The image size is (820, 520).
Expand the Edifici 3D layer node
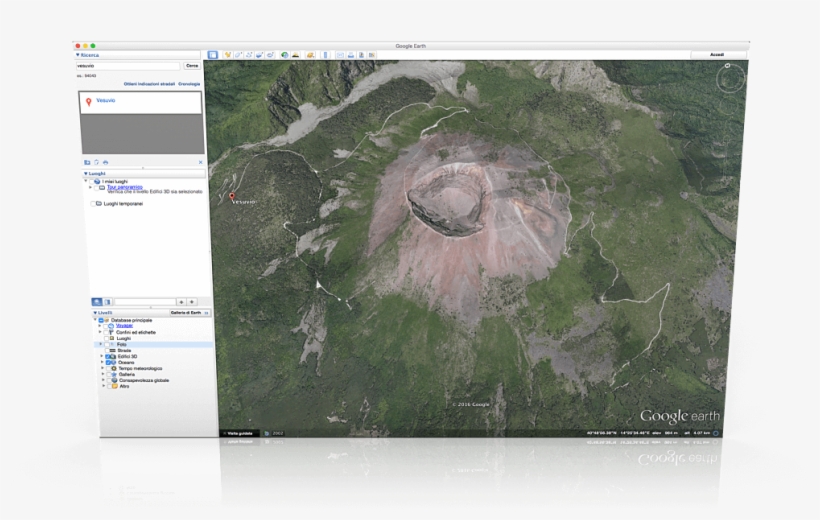tap(102, 356)
